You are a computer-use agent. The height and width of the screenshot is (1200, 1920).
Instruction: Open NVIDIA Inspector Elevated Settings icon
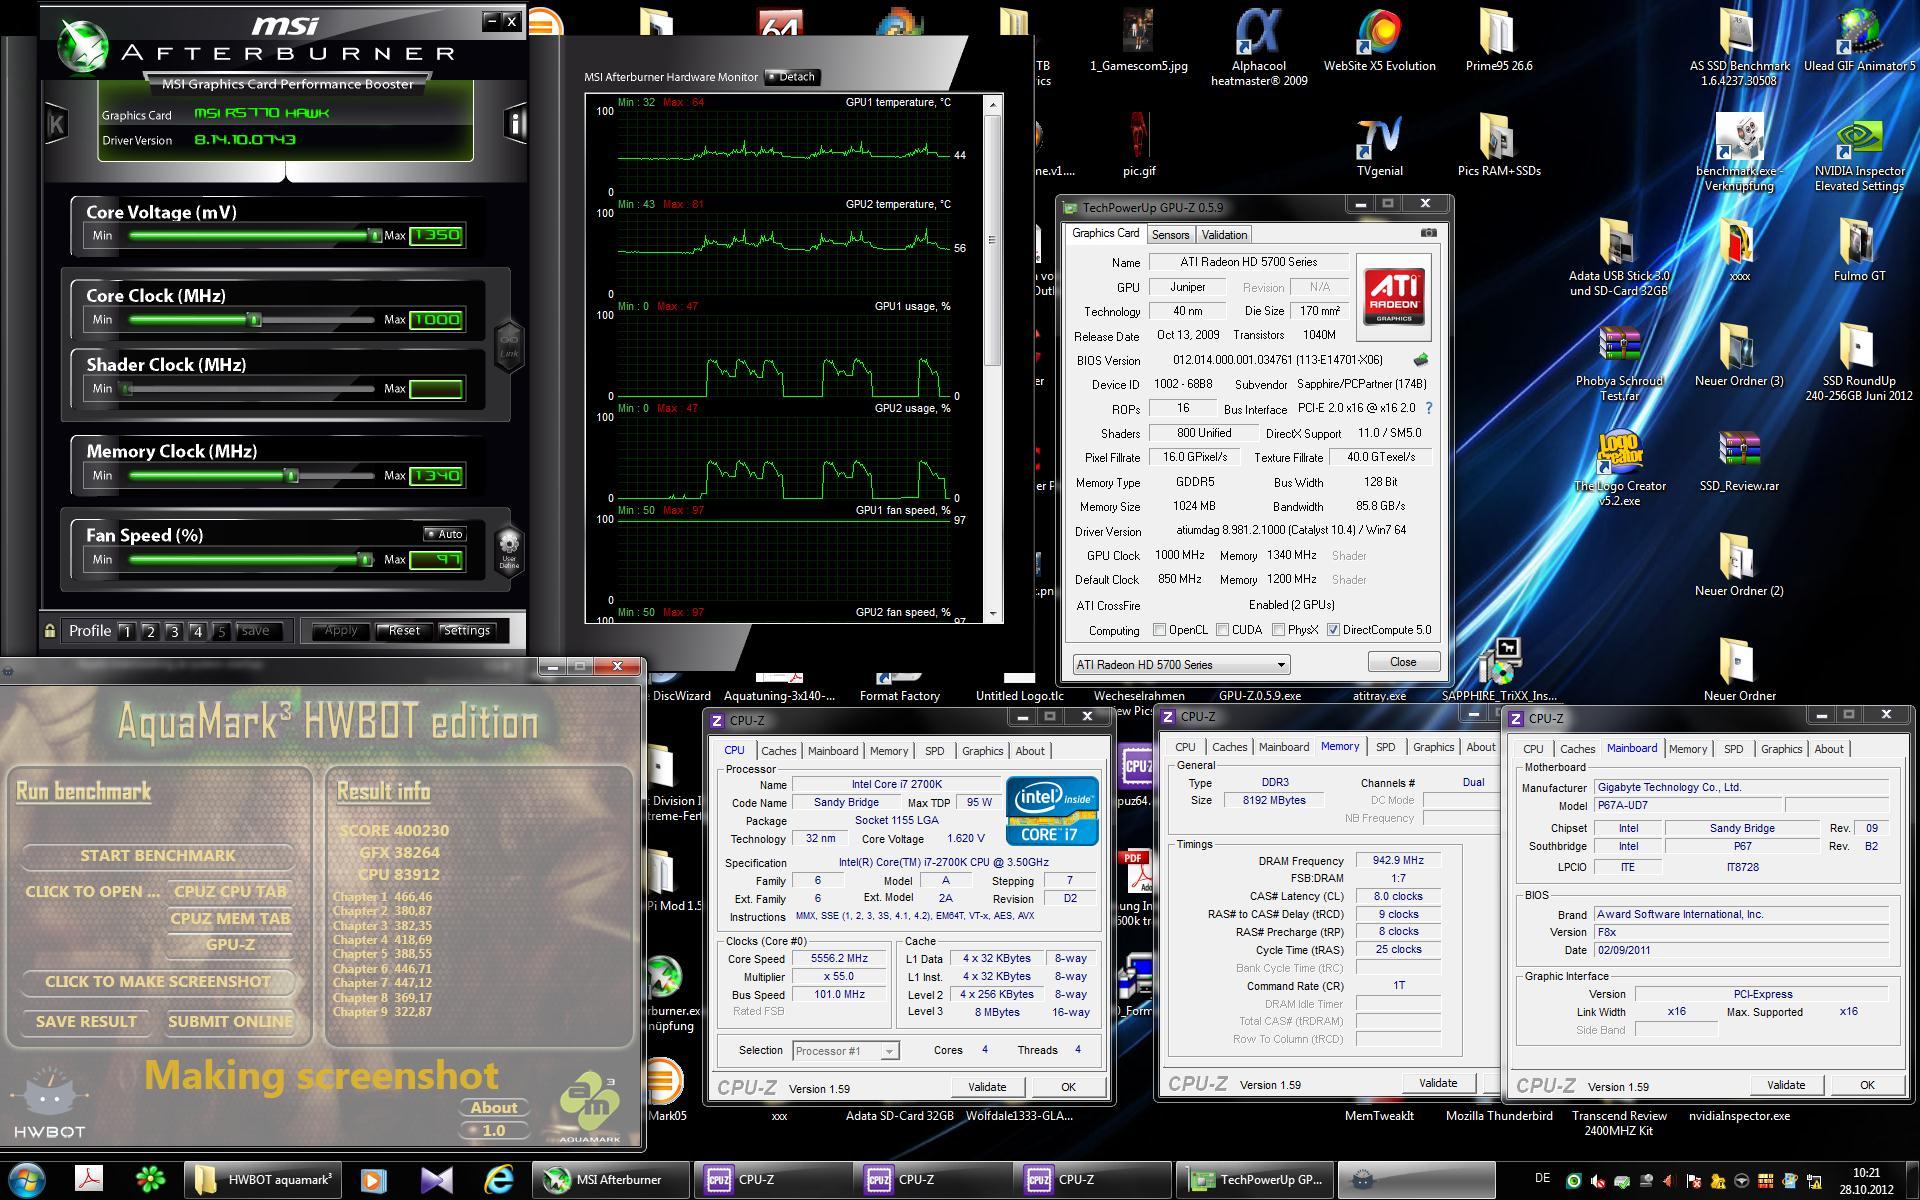[1859, 155]
